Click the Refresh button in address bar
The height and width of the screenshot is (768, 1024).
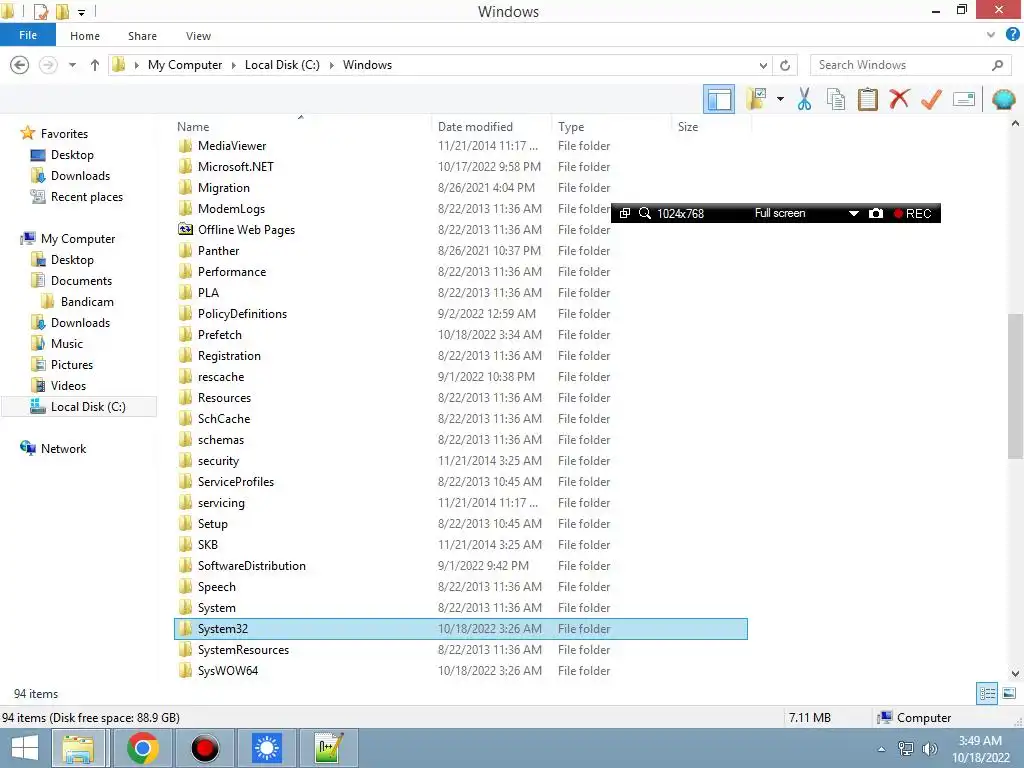click(x=785, y=65)
